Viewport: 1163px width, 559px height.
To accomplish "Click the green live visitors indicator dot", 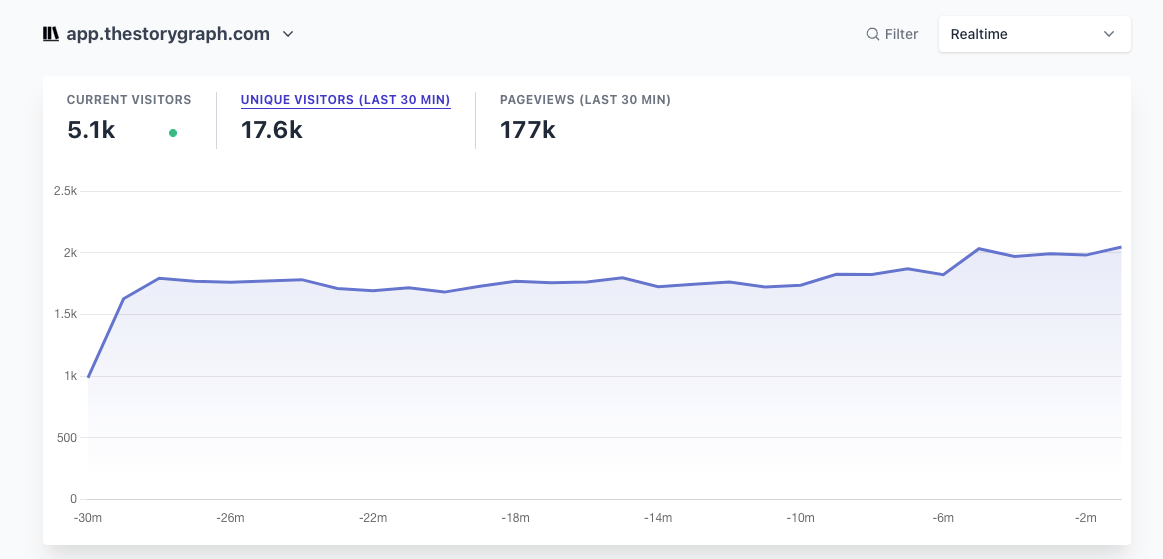I will point(173,133).
